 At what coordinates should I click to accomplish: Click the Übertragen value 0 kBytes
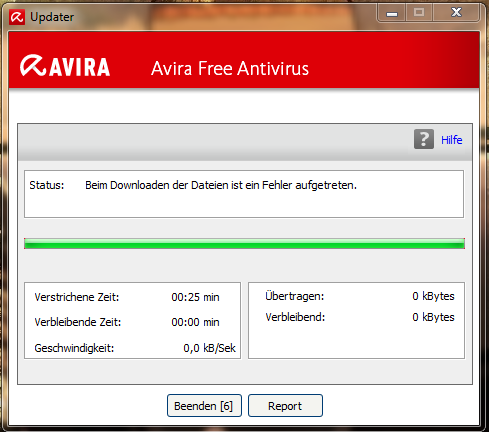click(433, 296)
